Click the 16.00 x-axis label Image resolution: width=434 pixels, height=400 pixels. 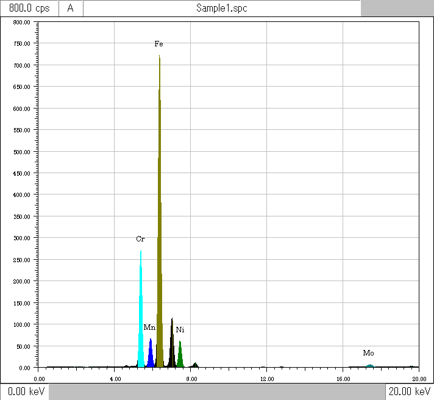point(343,379)
